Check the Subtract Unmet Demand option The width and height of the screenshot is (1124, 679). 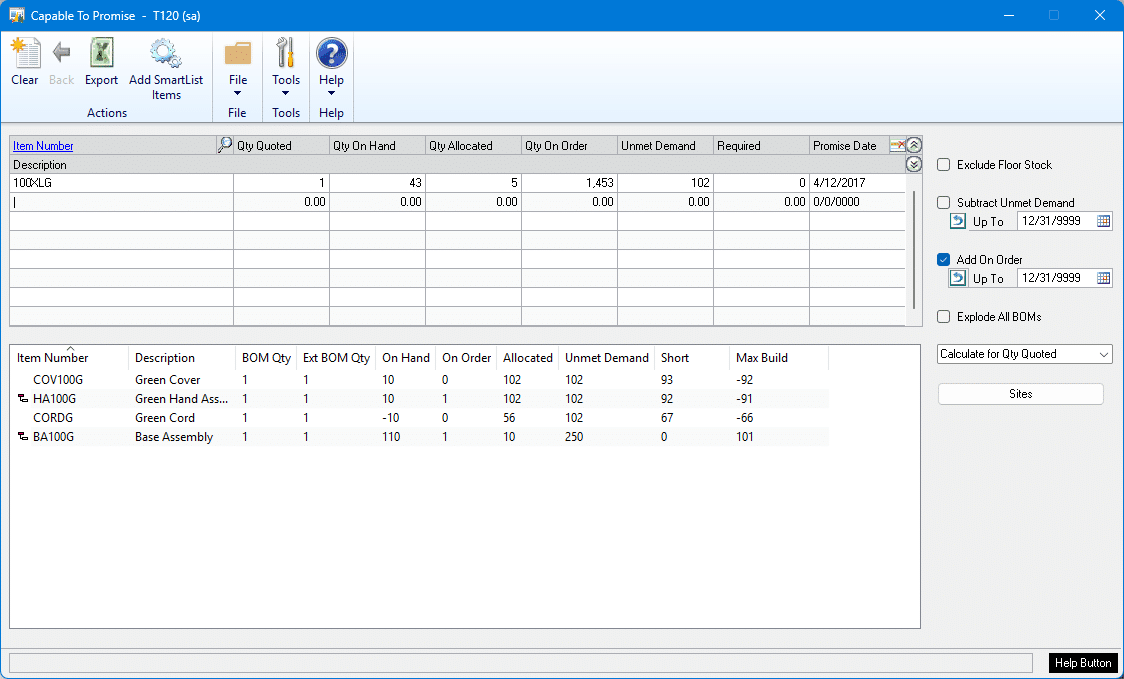click(944, 203)
